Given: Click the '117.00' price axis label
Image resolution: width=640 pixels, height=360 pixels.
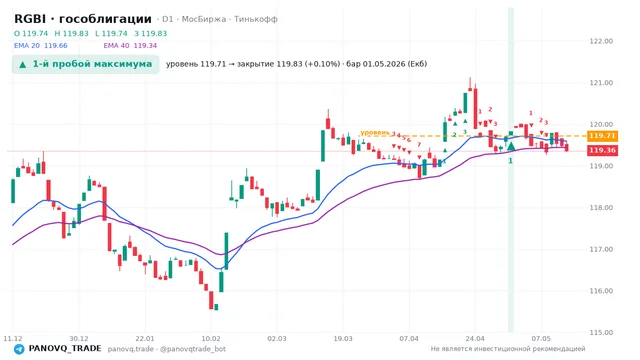Looking at the screenshot, I should pos(601,249).
